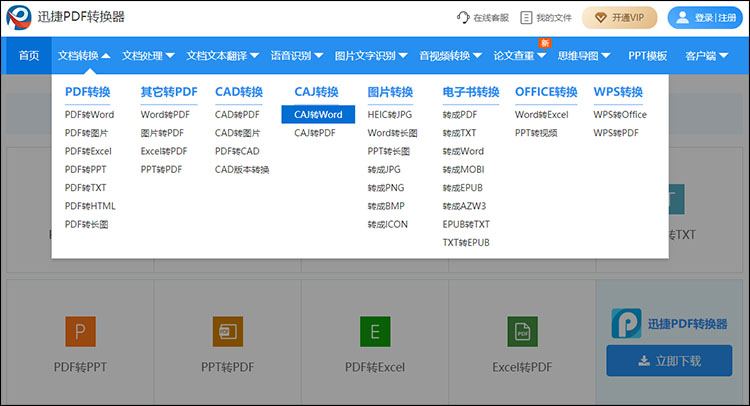Select 转成MOBI entry

click(x=463, y=169)
